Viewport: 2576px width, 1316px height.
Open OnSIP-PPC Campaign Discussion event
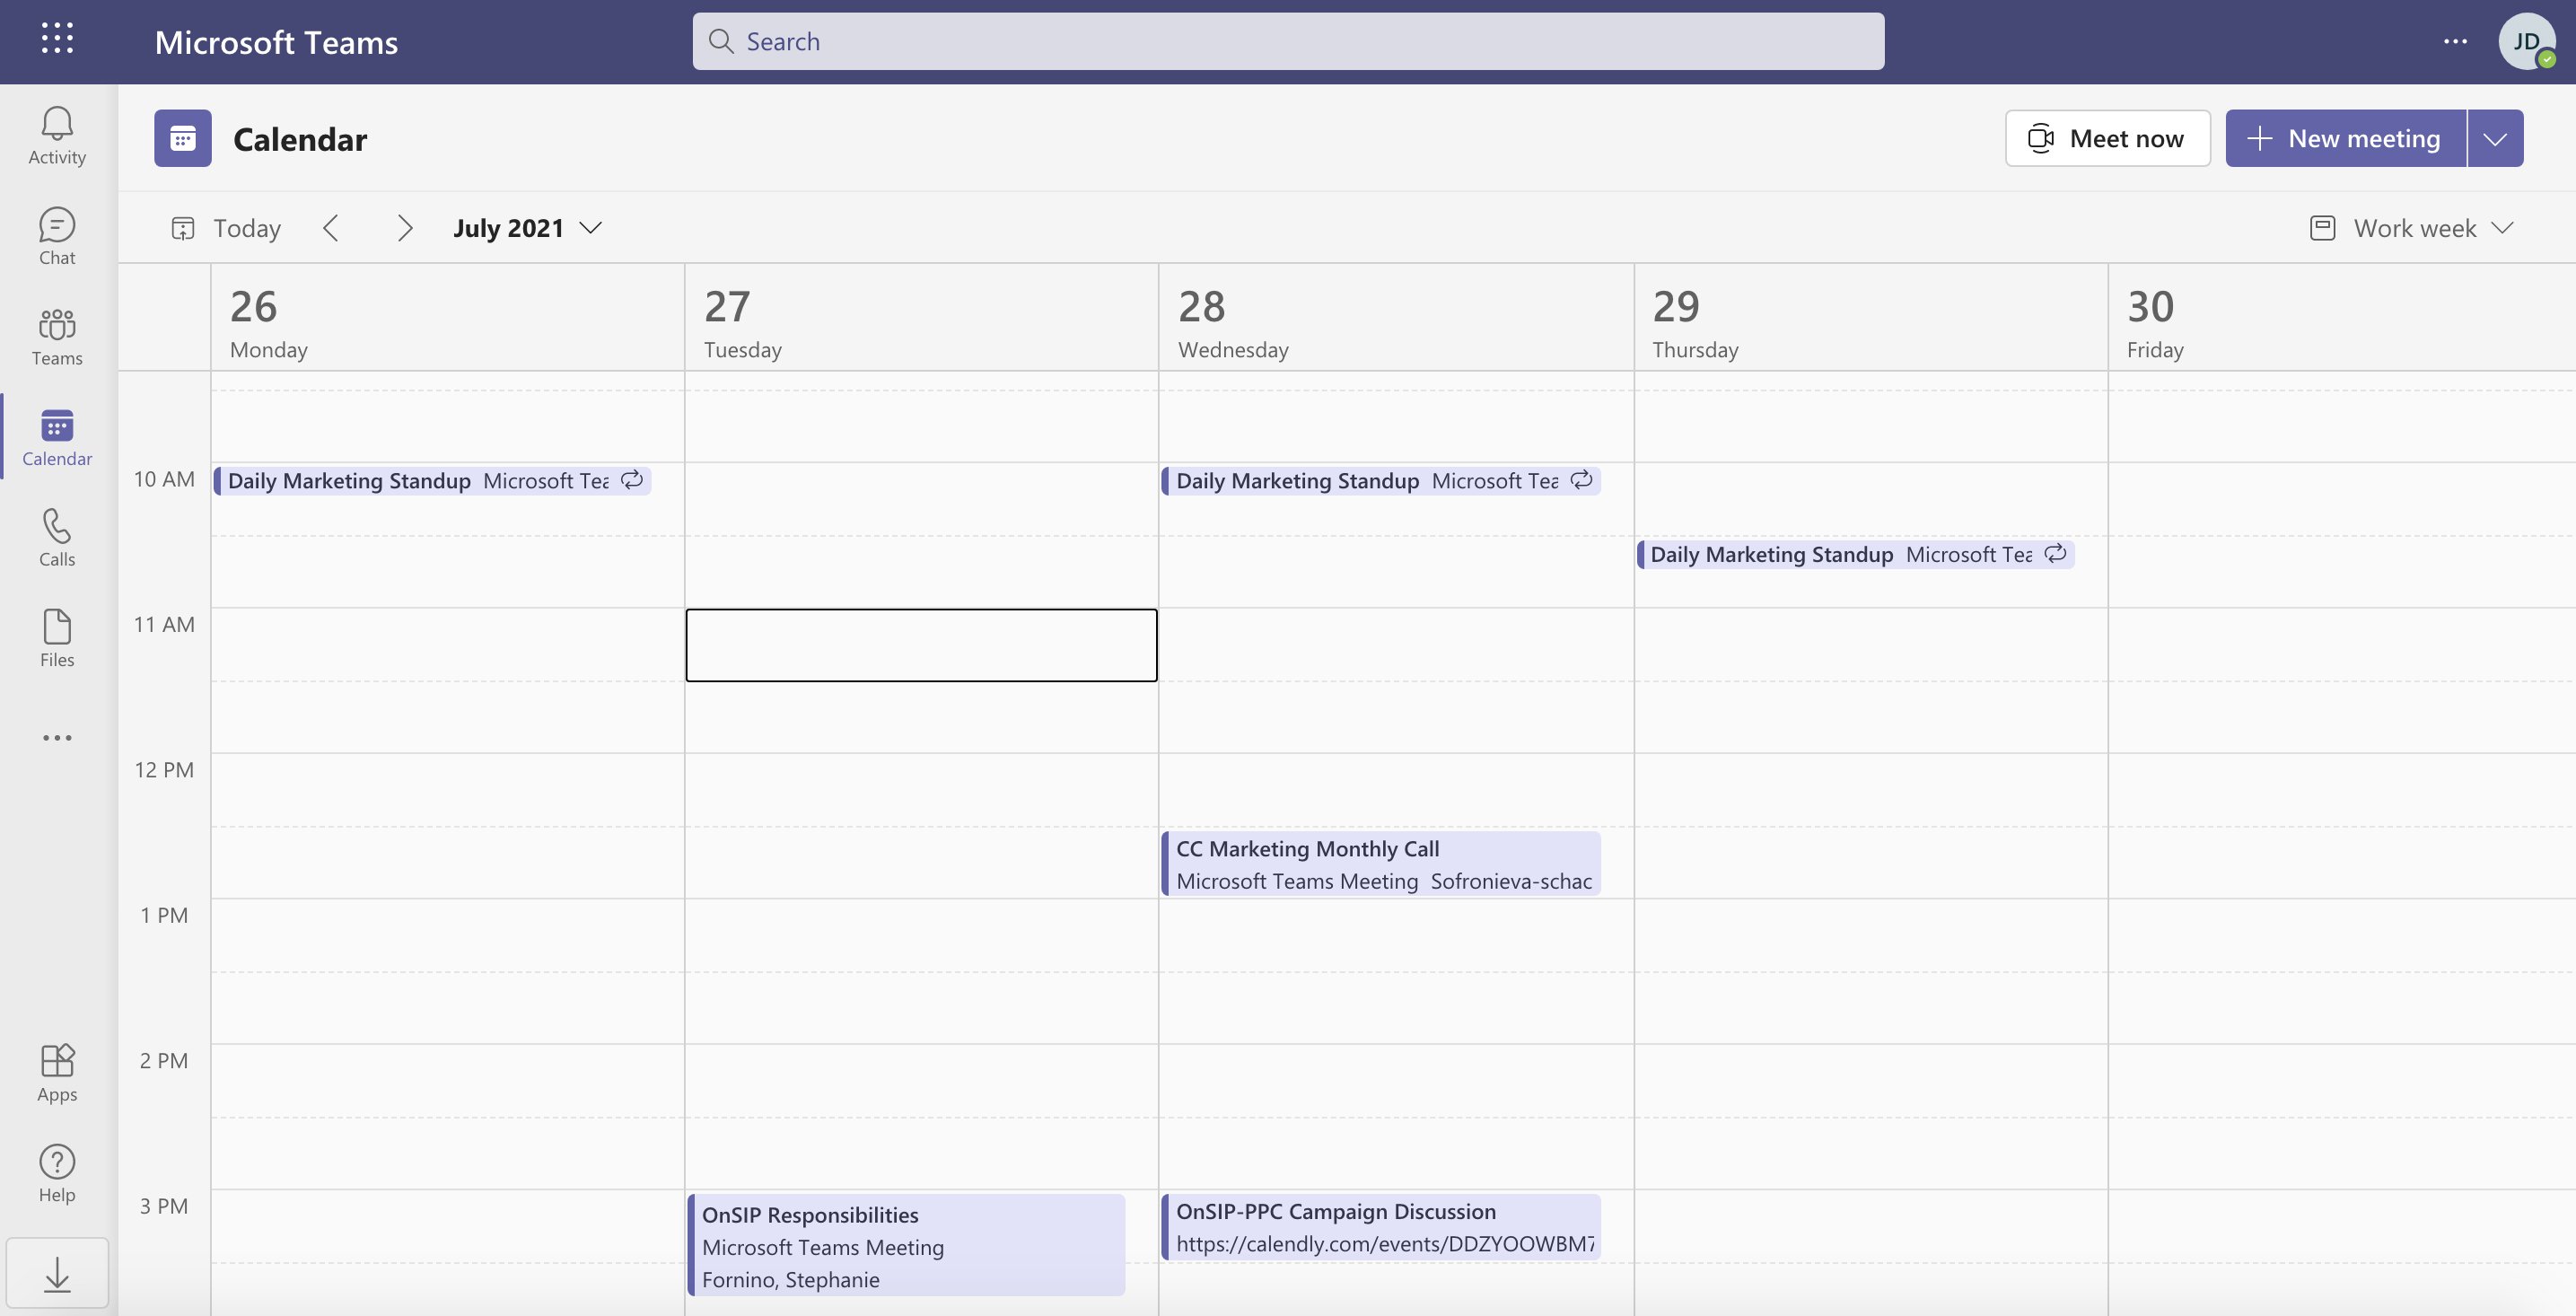coord(1380,1224)
